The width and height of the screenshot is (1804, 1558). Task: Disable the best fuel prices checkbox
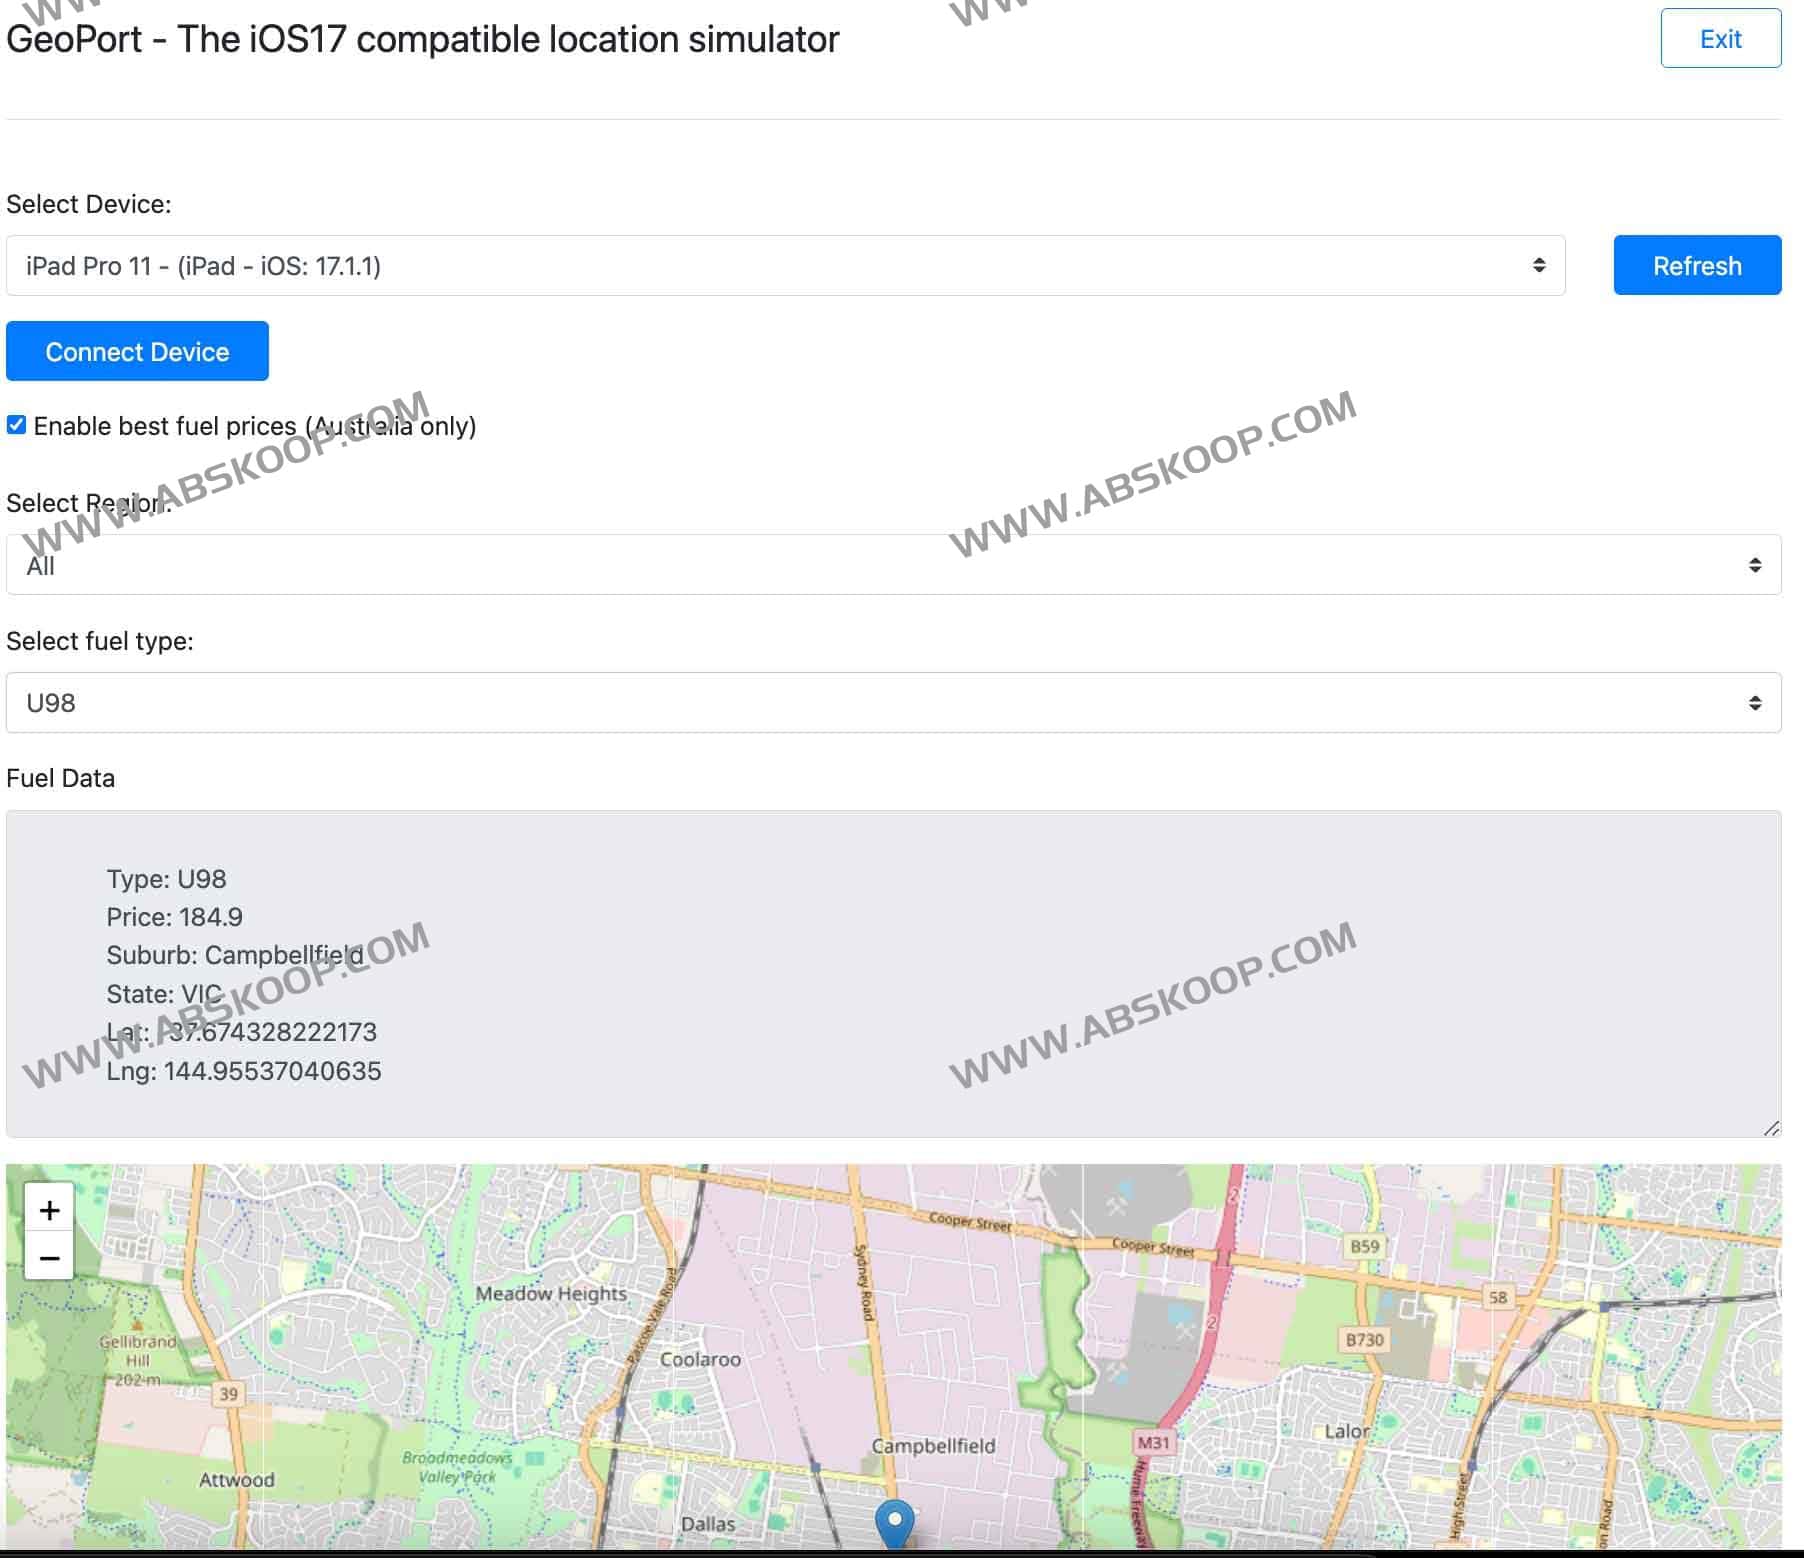(x=16, y=424)
